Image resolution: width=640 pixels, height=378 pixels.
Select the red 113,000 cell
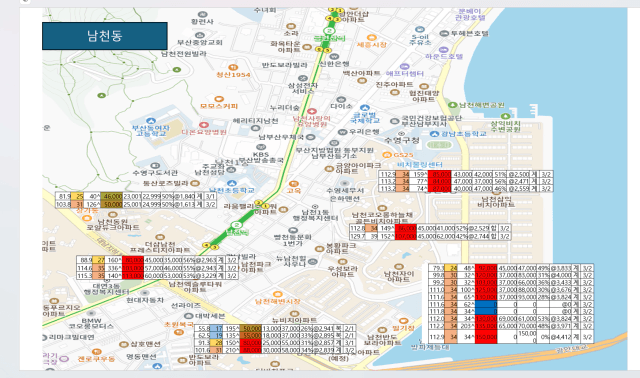133,276
